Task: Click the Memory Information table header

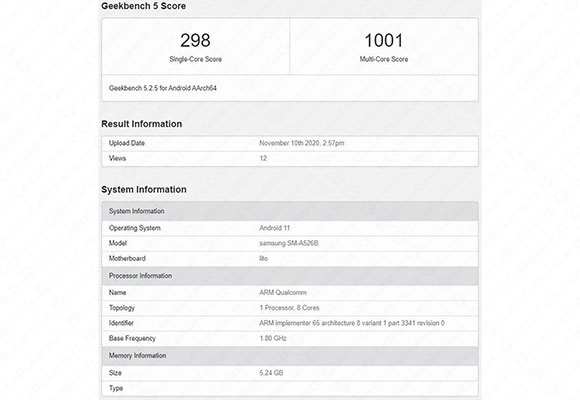Action: pyautogui.click(x=290, y=356)
